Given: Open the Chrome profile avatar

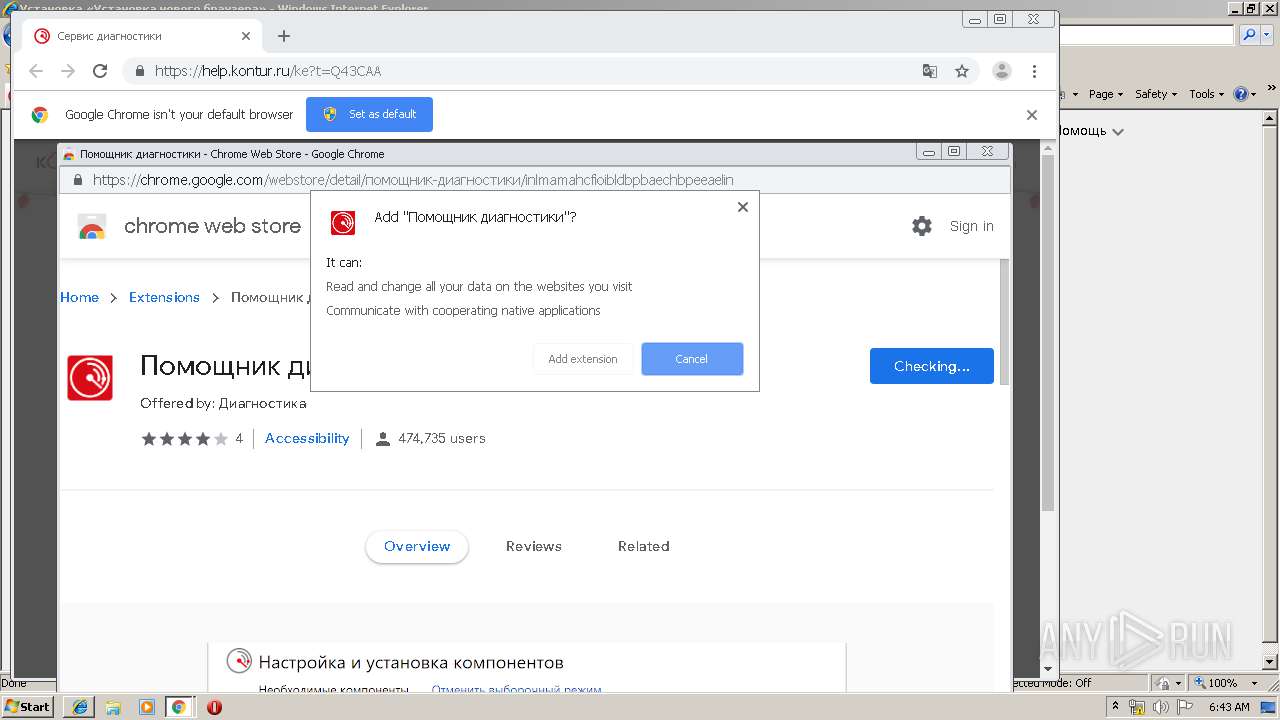Looking at the screenshot, I should (x=1001, y=71).
